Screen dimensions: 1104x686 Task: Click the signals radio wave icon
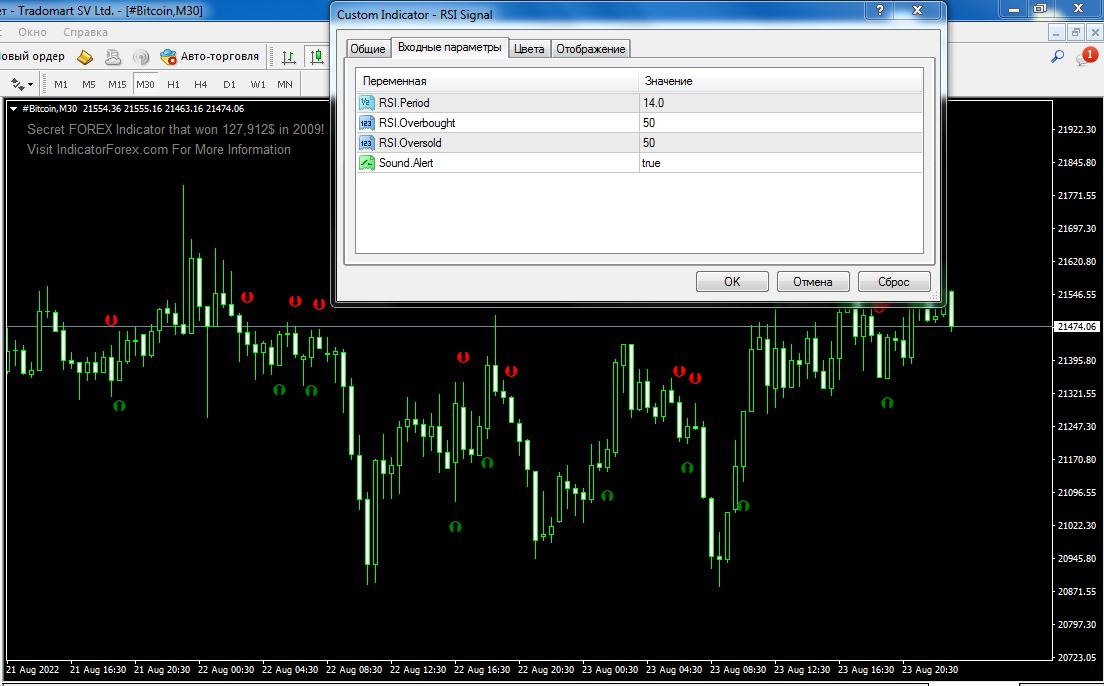[141, 57]
